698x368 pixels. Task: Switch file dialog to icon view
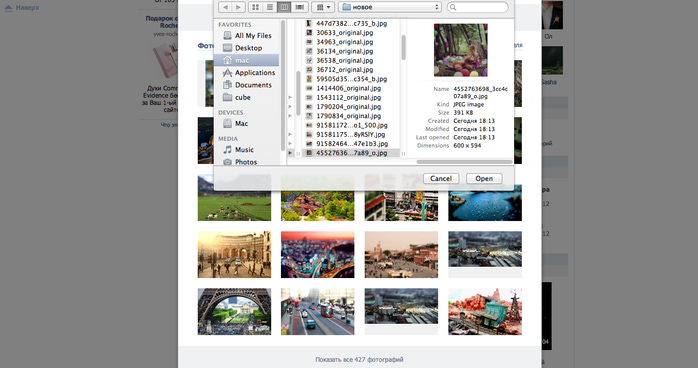pyautogui.click(x=256, y=7)
